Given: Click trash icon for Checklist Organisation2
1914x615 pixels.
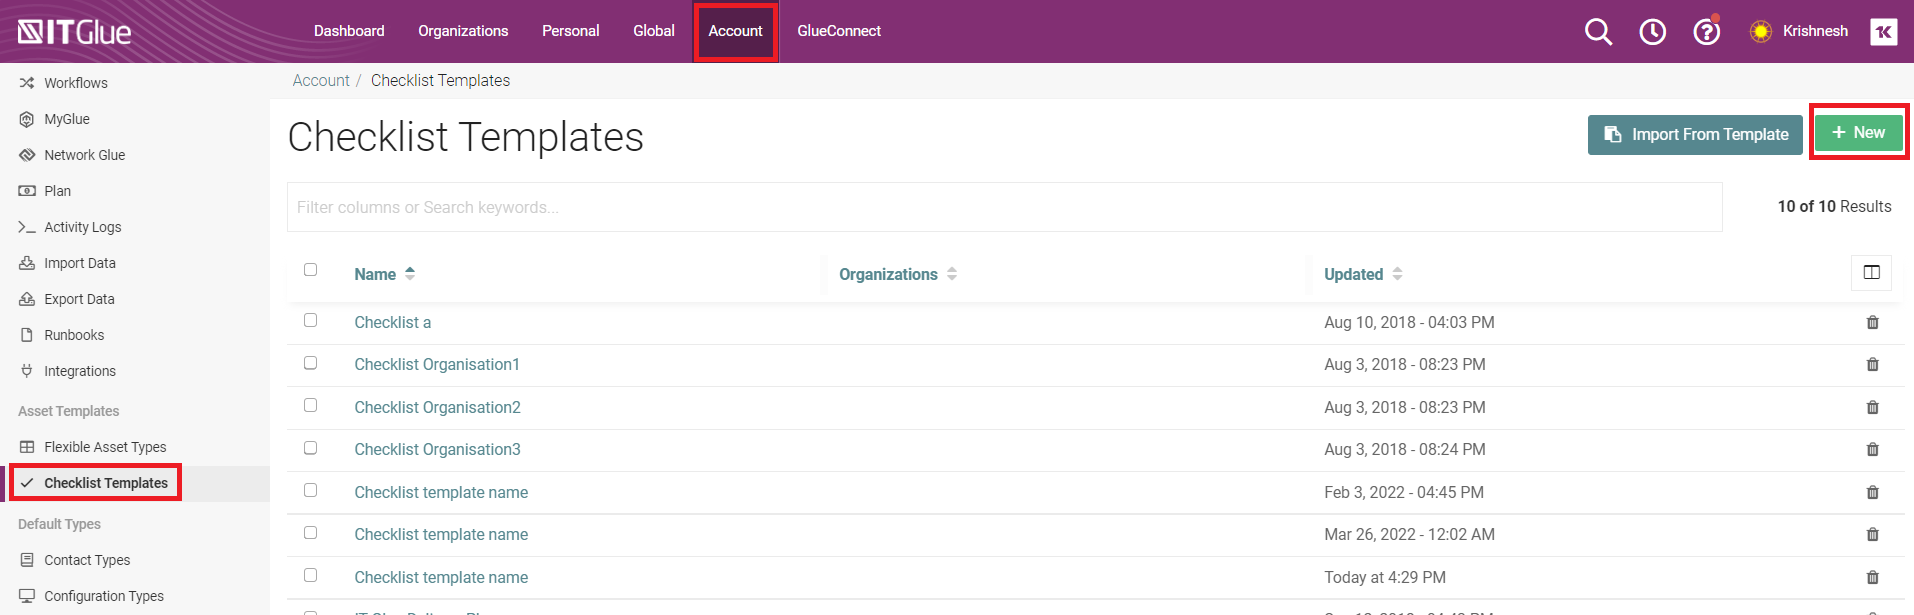Looking at the screenshot, I should click(x=1872, y=407).
